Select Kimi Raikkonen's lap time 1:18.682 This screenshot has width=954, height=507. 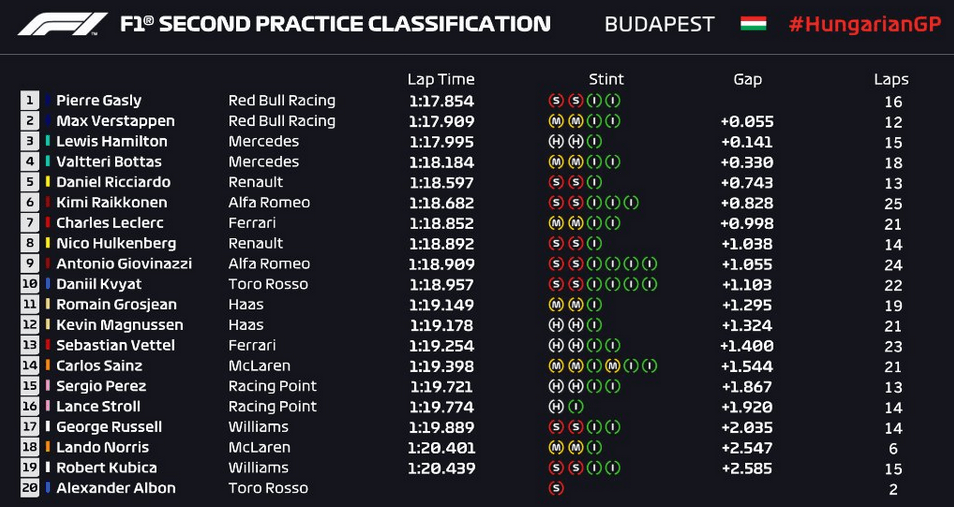[x=442, y=203]
